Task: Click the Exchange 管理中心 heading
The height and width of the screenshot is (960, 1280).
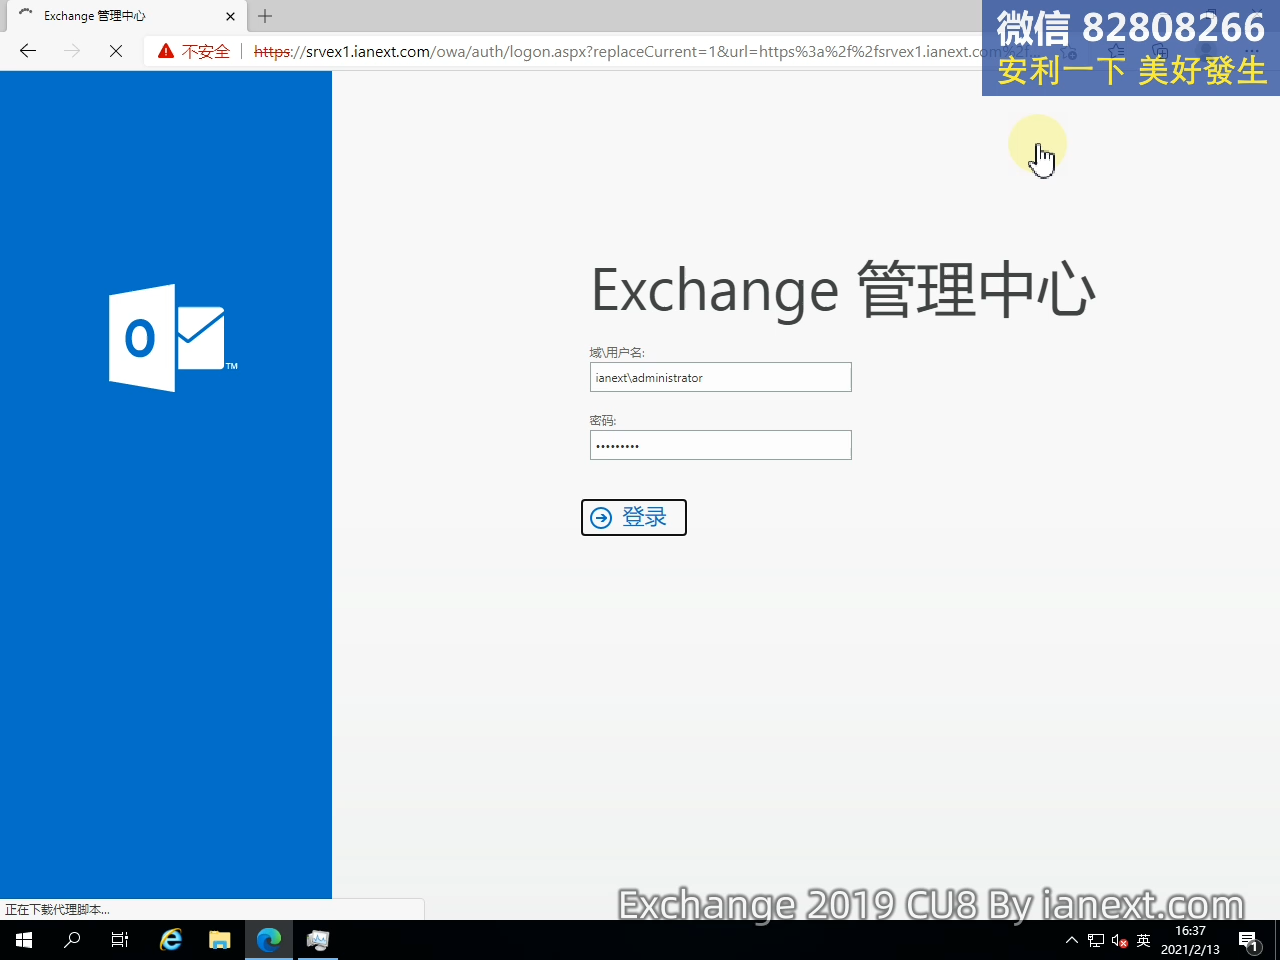Action: (x=843, y=290)
